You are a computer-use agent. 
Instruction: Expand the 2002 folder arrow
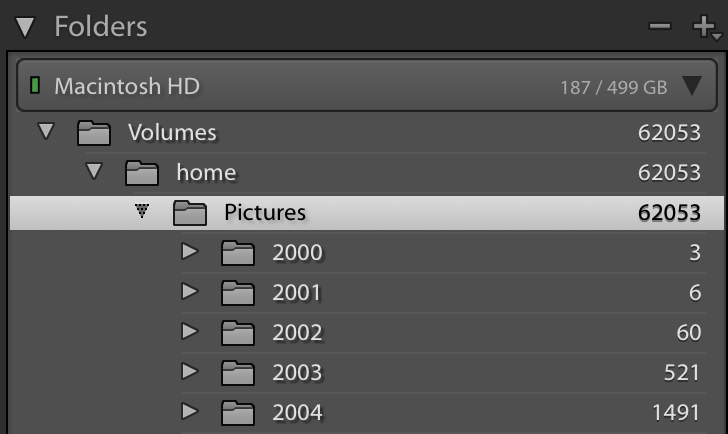click(x=190, y=332)
